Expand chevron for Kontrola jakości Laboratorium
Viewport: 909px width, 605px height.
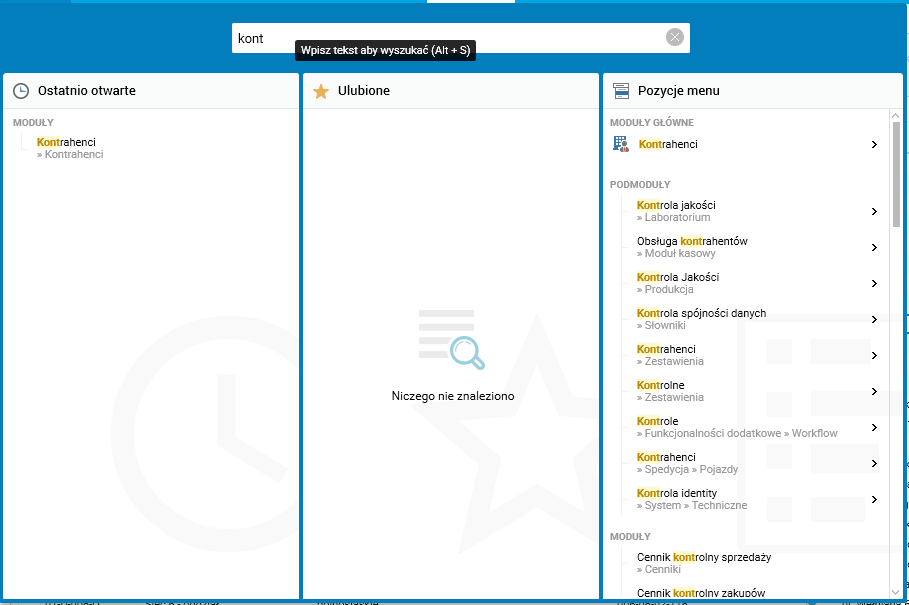[874, 212]
